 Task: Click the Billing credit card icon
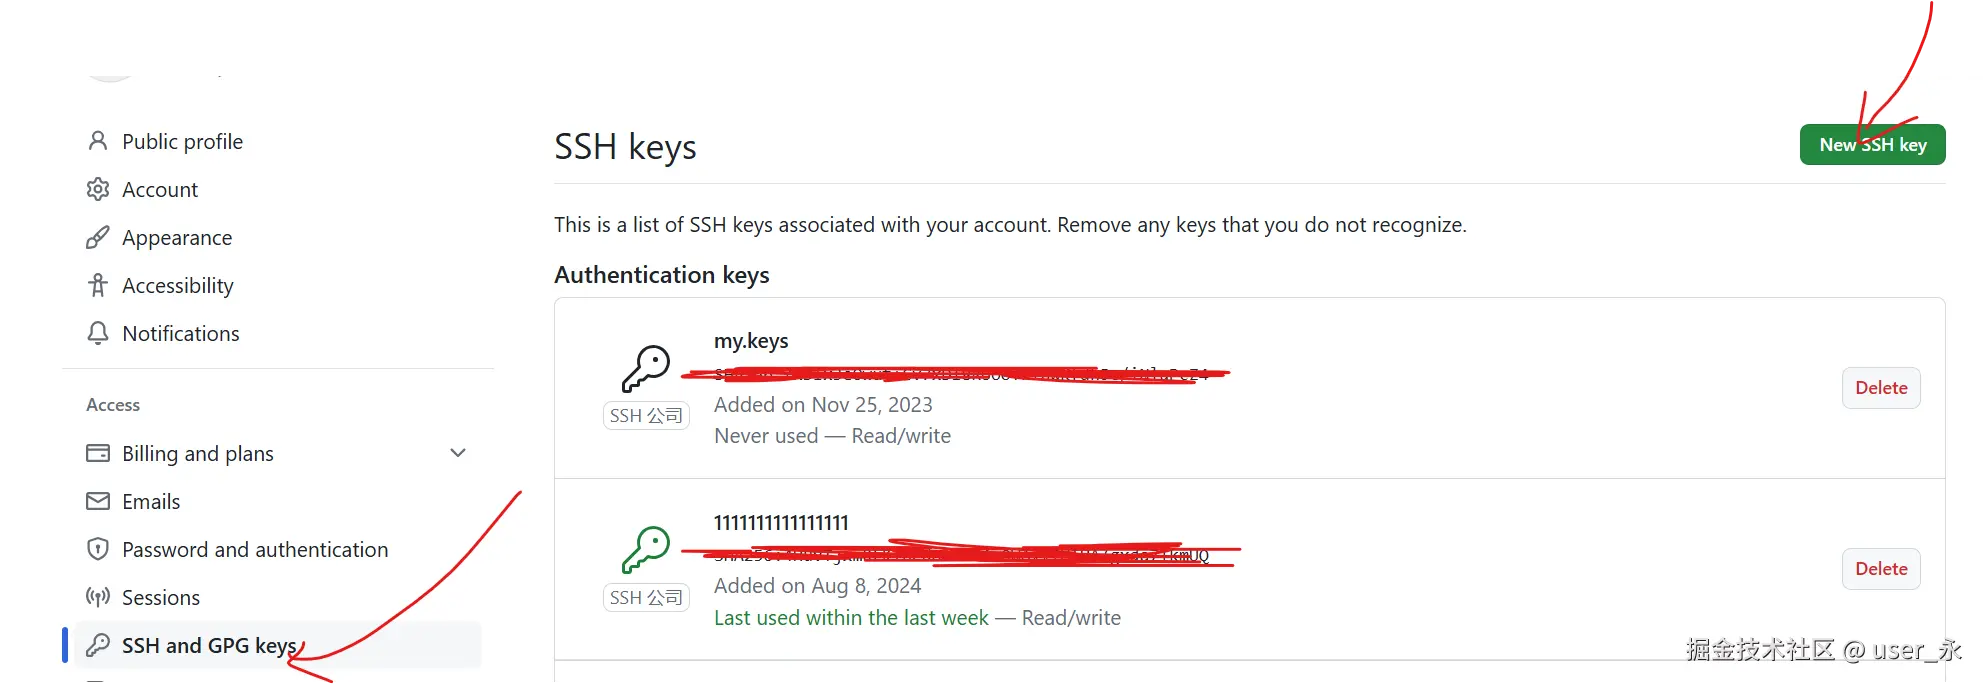click(x=98, y=453)
